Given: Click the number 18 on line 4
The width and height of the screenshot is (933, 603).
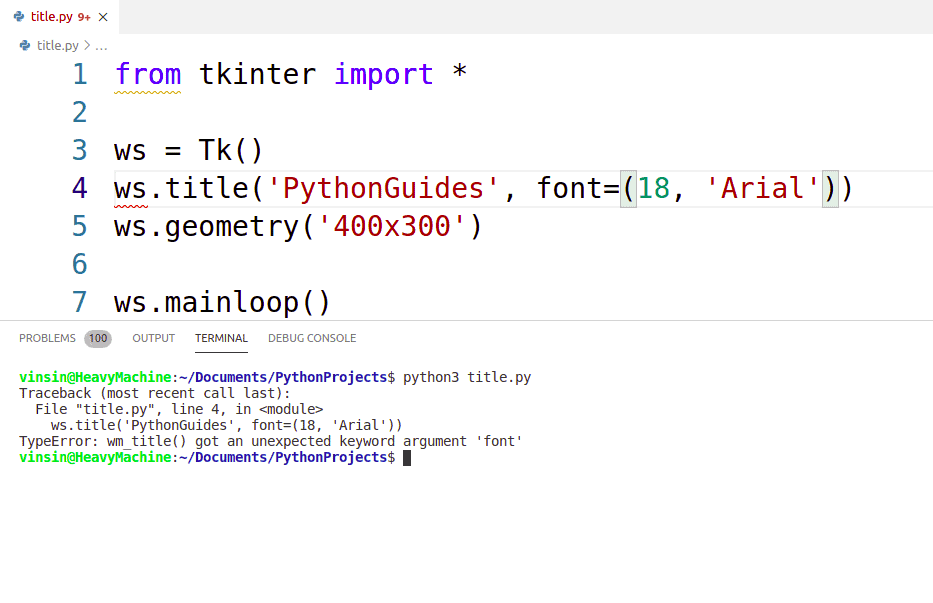Looking at the screenshot, I should [654, 189].
